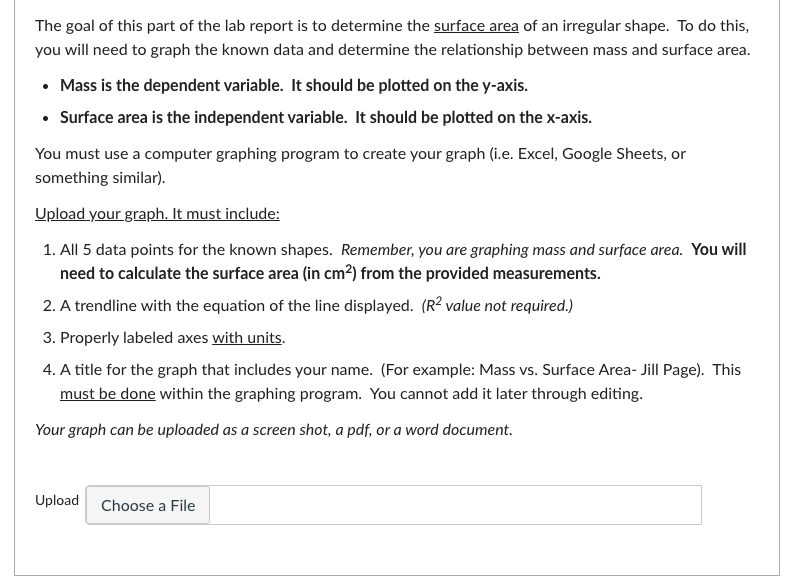The image size is (806, 584).
Task: Click the italic note about screenshot or pdf upload
Action: tap(273, 429)
